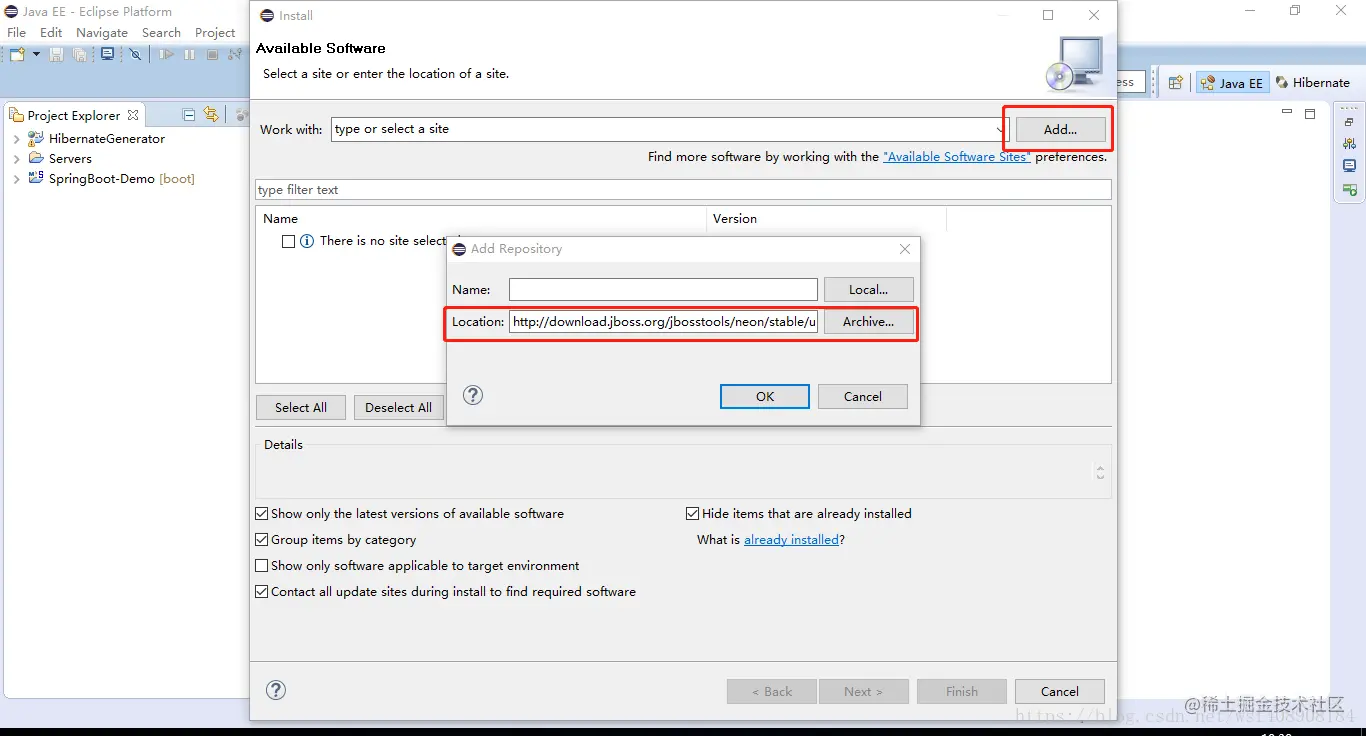Toggle Link with Editor in Project Explorer
This screenshot has height=736, width=1366.
point(211,114)
